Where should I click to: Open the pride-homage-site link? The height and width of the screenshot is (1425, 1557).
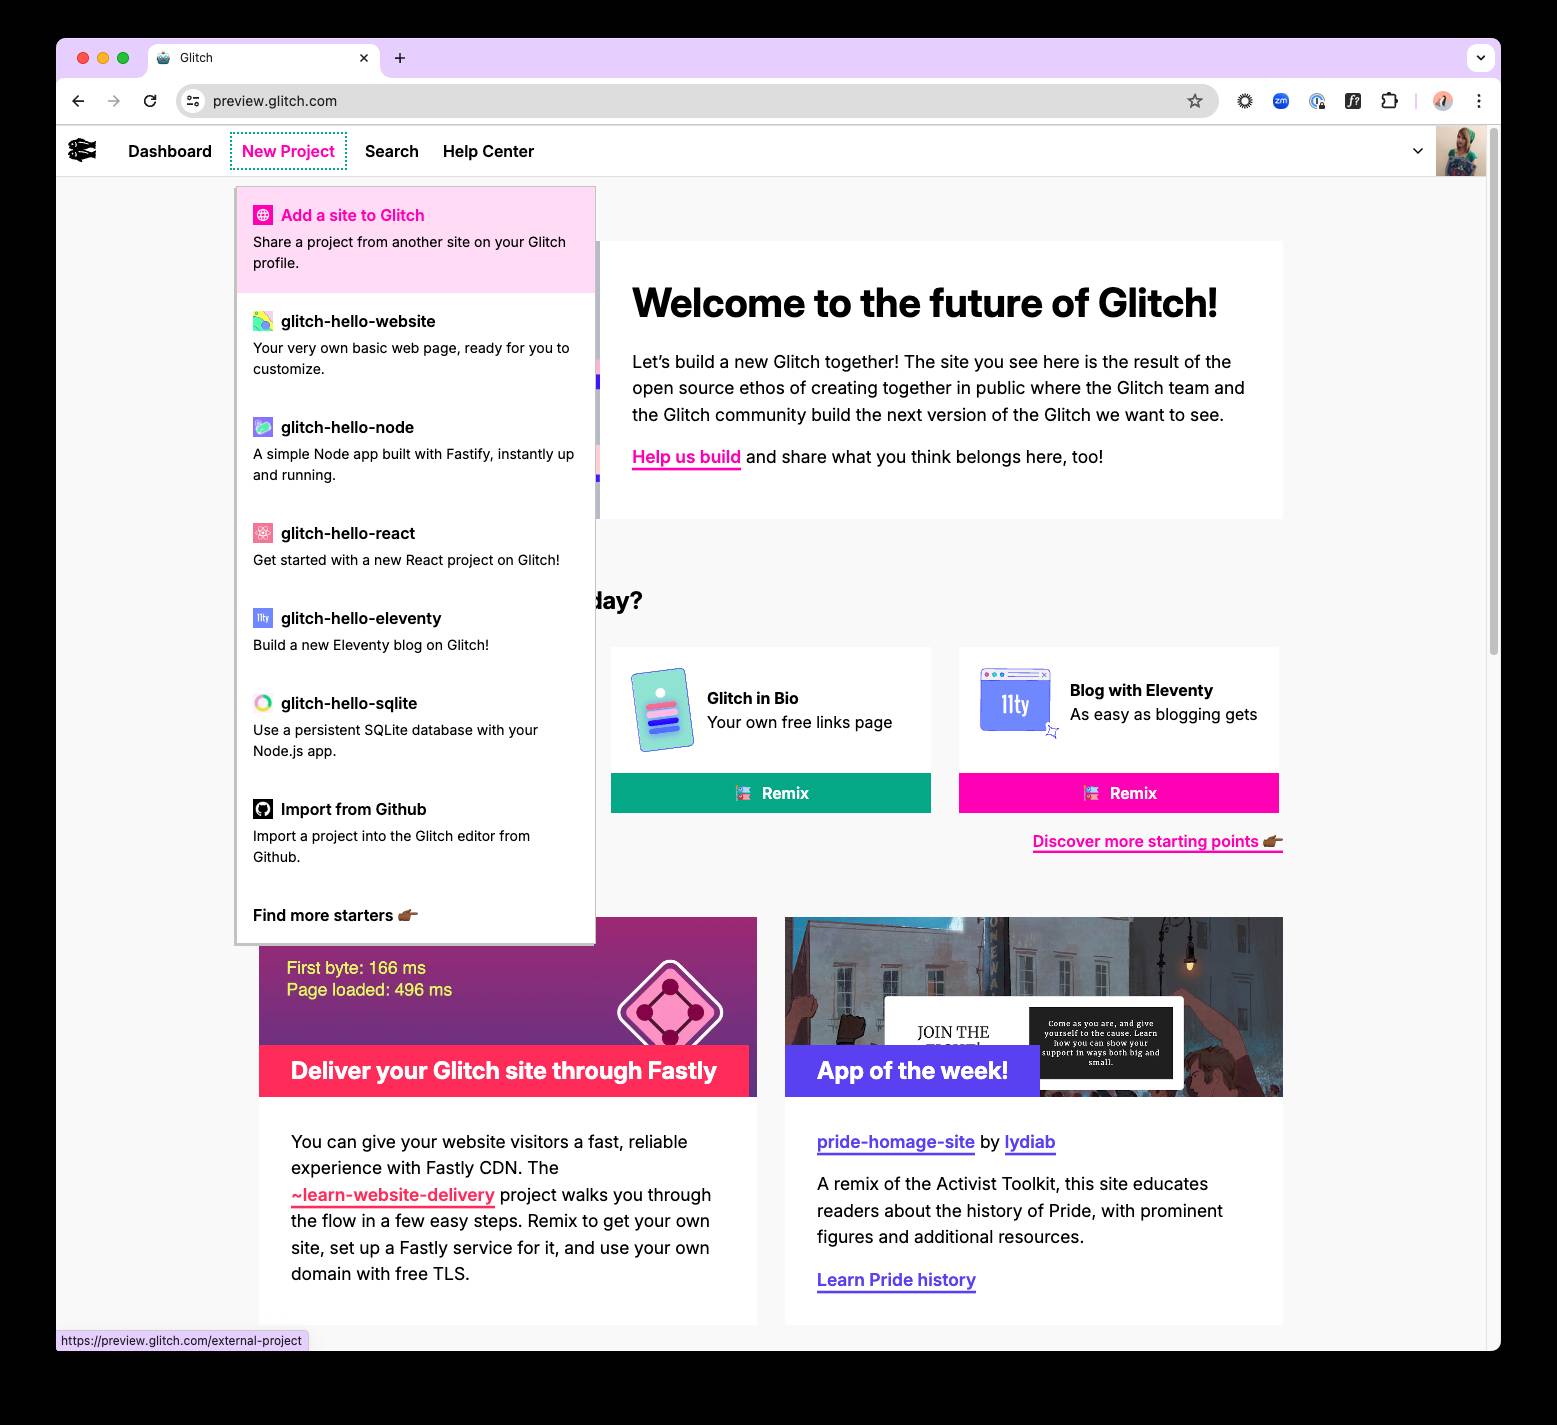tap(896, 1142)
